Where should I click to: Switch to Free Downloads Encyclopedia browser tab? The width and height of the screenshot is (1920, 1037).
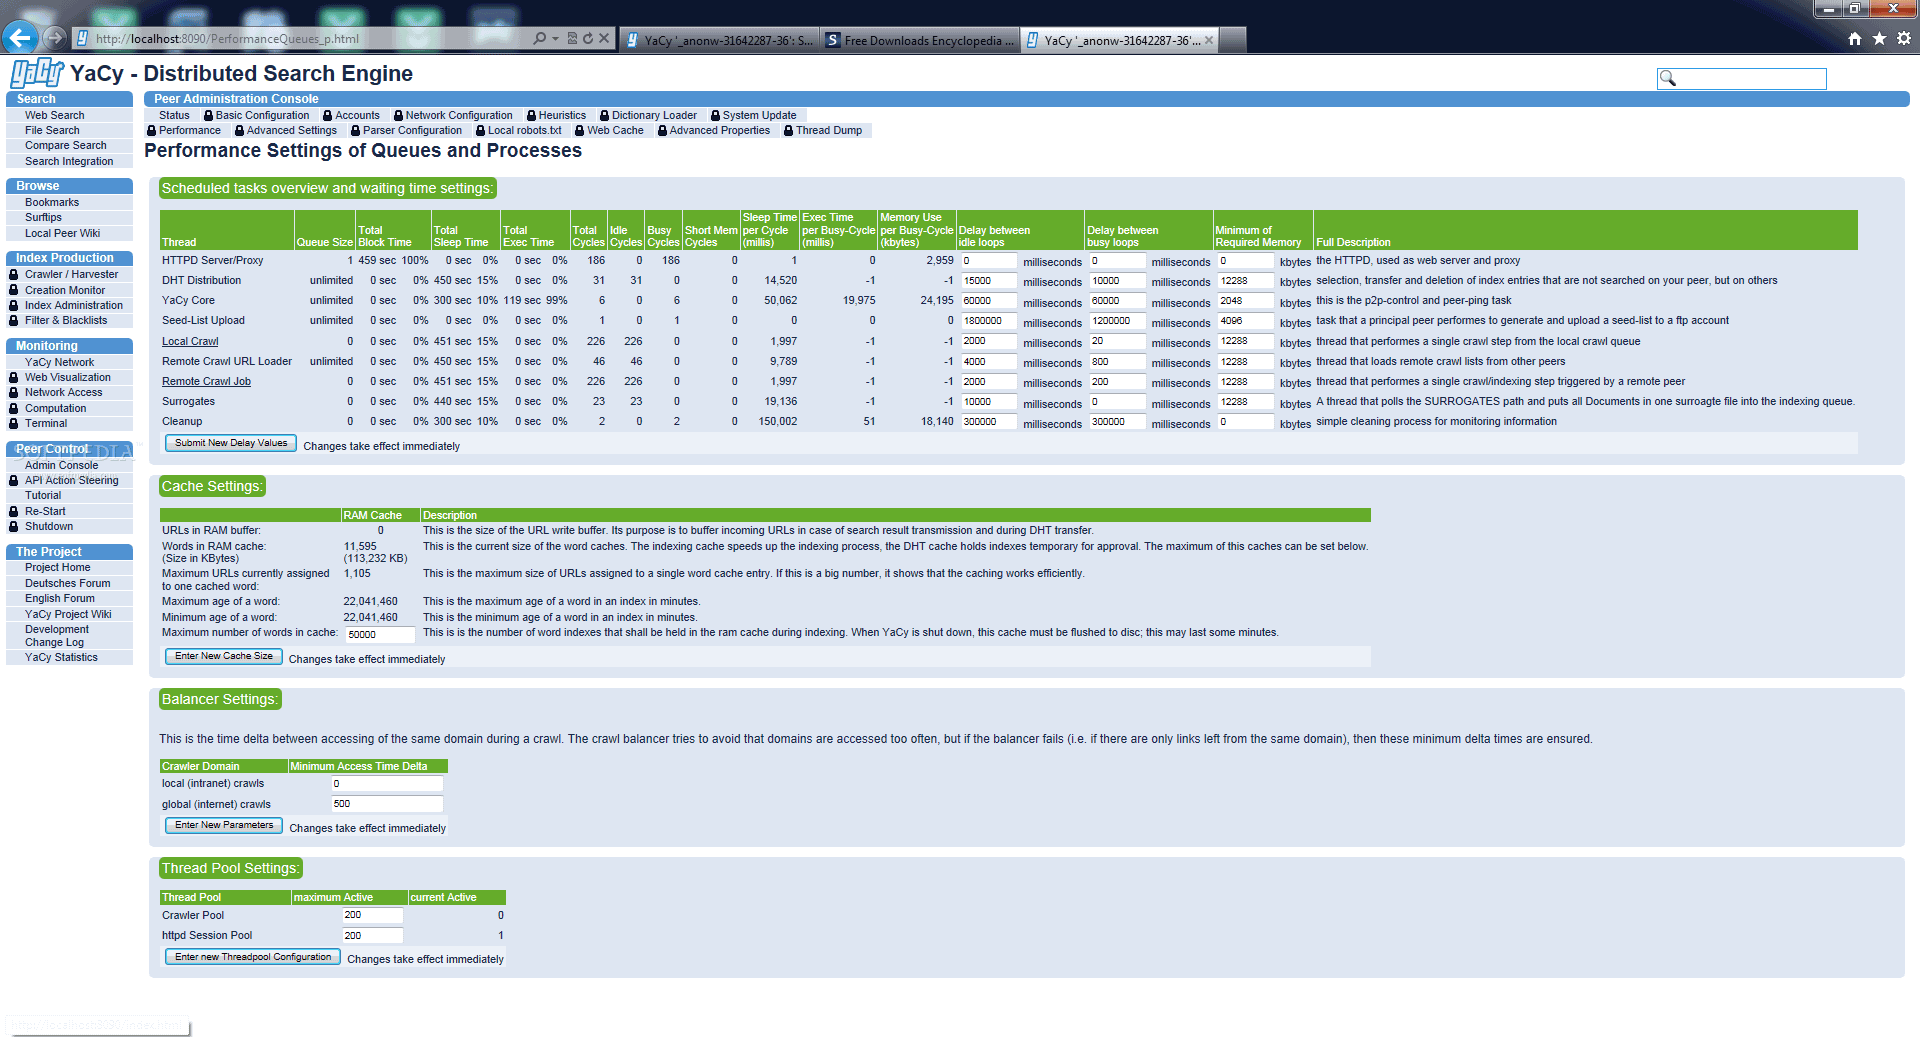[x=920, y=40]
